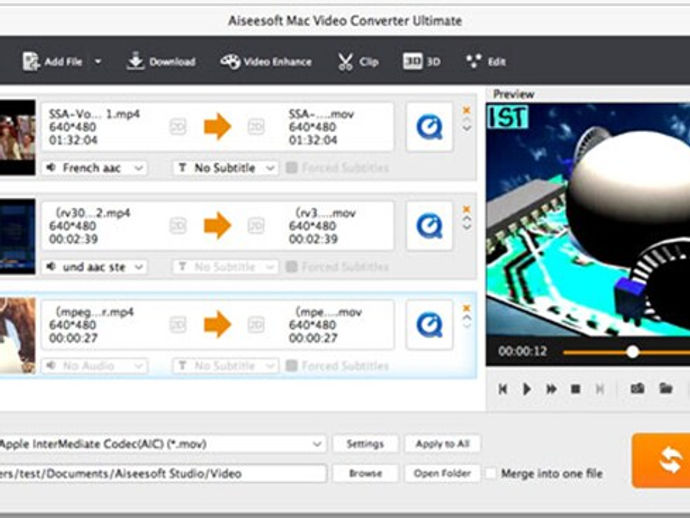Open the und aac ste audio dropdown
Screen dimensions: 690x518
(x=94, y=267)
